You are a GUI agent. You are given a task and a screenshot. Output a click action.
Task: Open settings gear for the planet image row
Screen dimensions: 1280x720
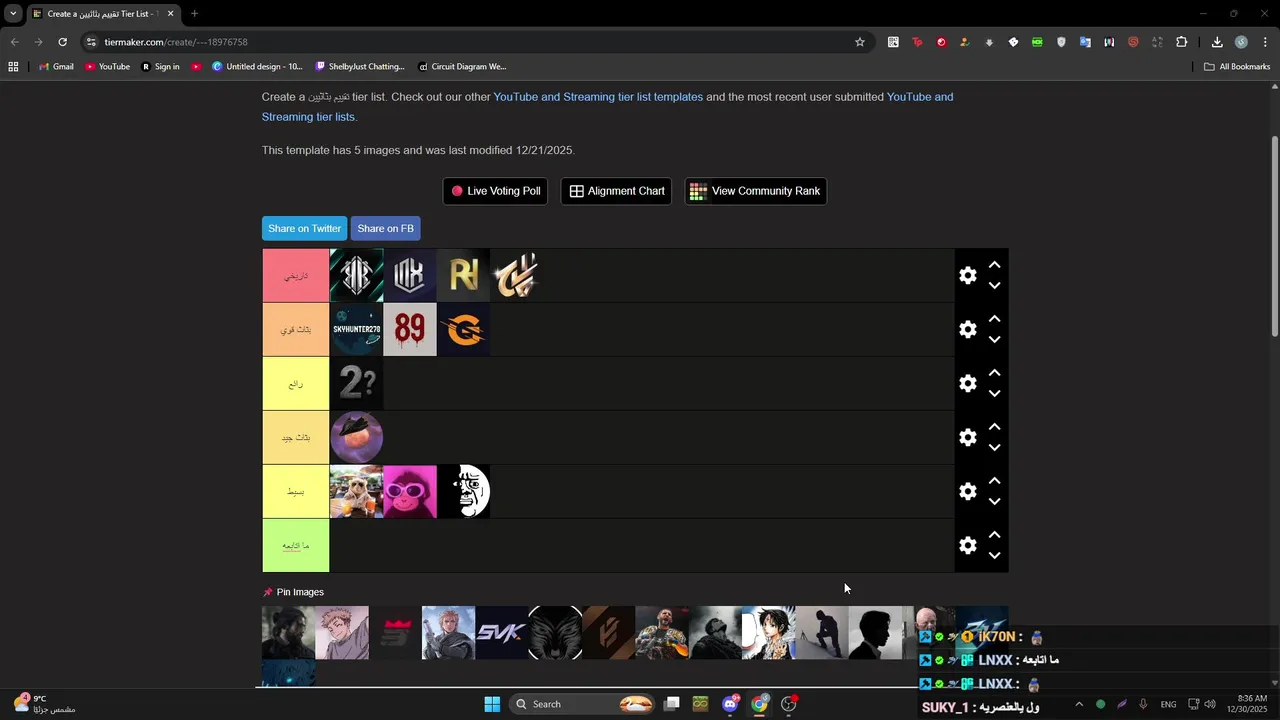[x=967, y=437]
